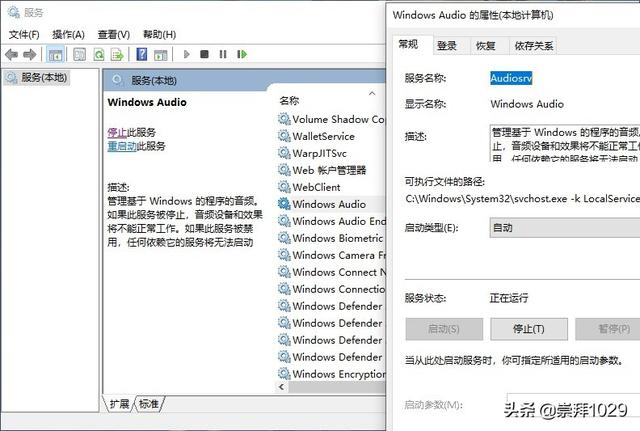This screenshot has width=640, height=431.
Task: Click gear icon beside WalletService
Action: [284, 136]
